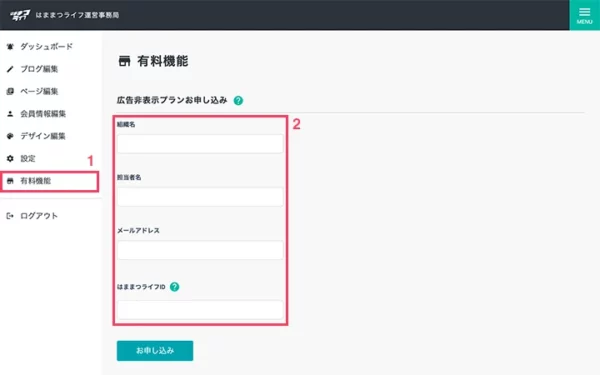Click the メールアドレス field label
Screen dimensions: 600x375
tap(138, 230)
